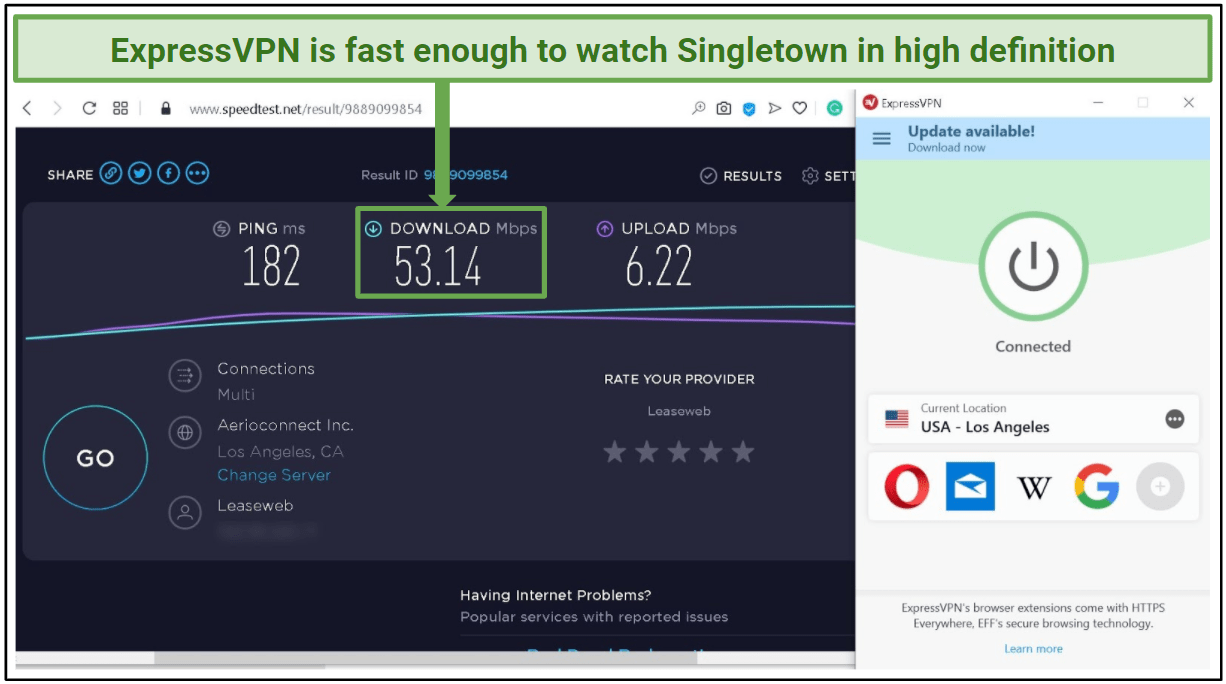Select the Los Angeles, CA text
The width and height of the screenshot is (1226, 684).
pos(280,451)
